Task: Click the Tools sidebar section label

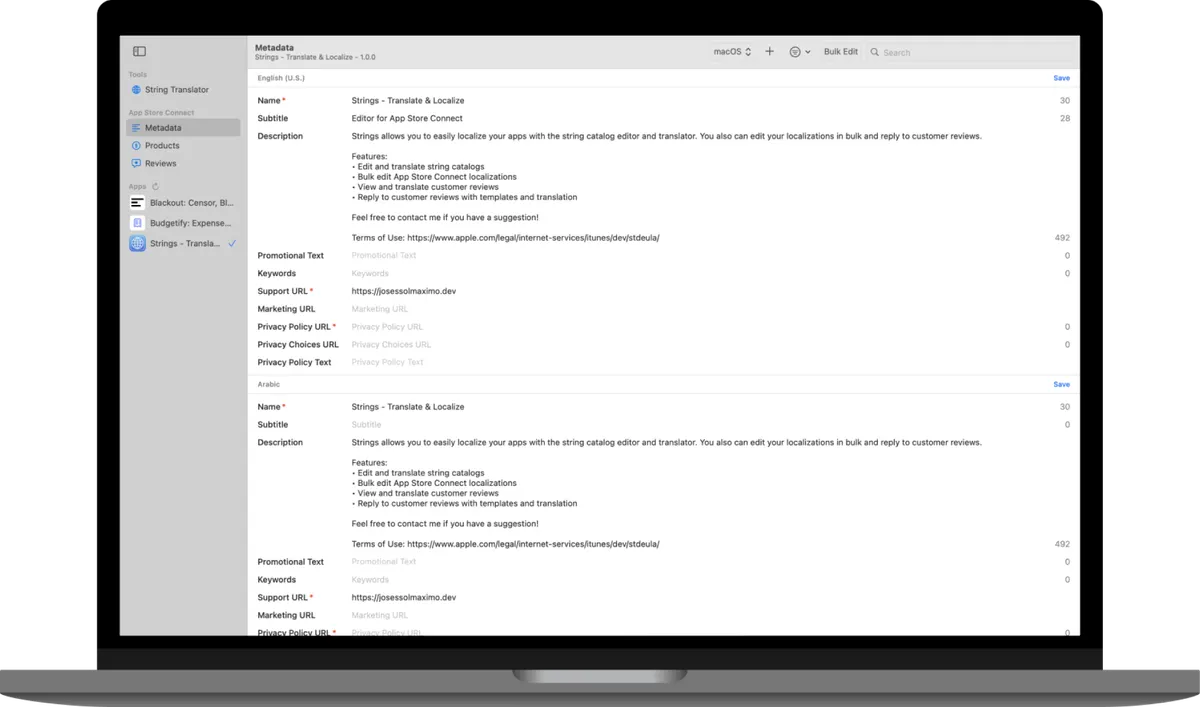Action: coord(138,75)
